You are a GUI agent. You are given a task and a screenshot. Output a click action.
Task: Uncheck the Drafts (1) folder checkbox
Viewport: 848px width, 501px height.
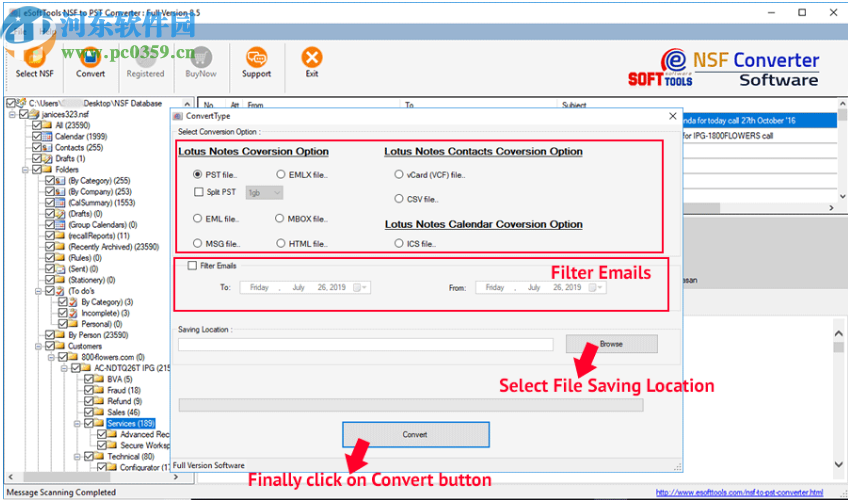click(37, 159)
